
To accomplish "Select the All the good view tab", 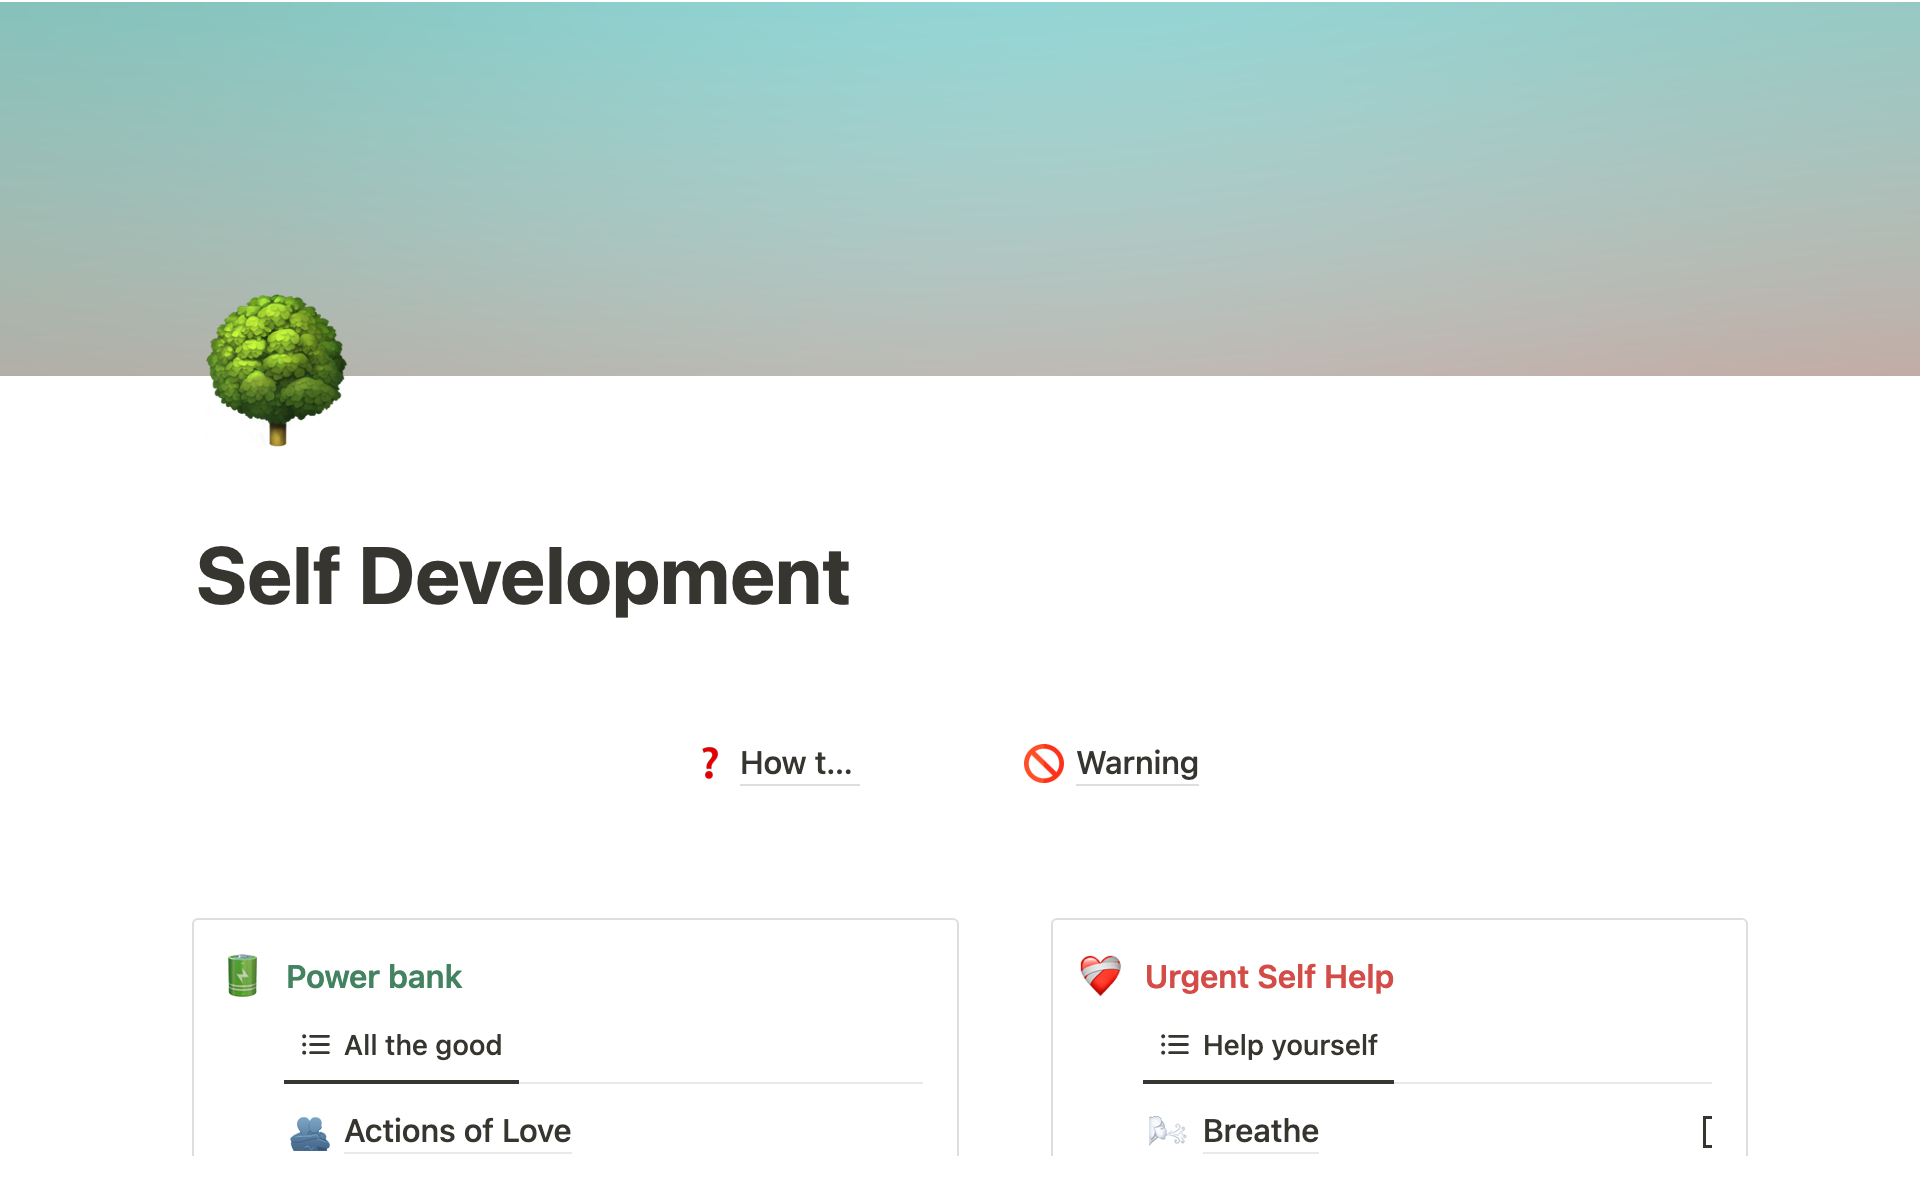I will point(401,1045).
